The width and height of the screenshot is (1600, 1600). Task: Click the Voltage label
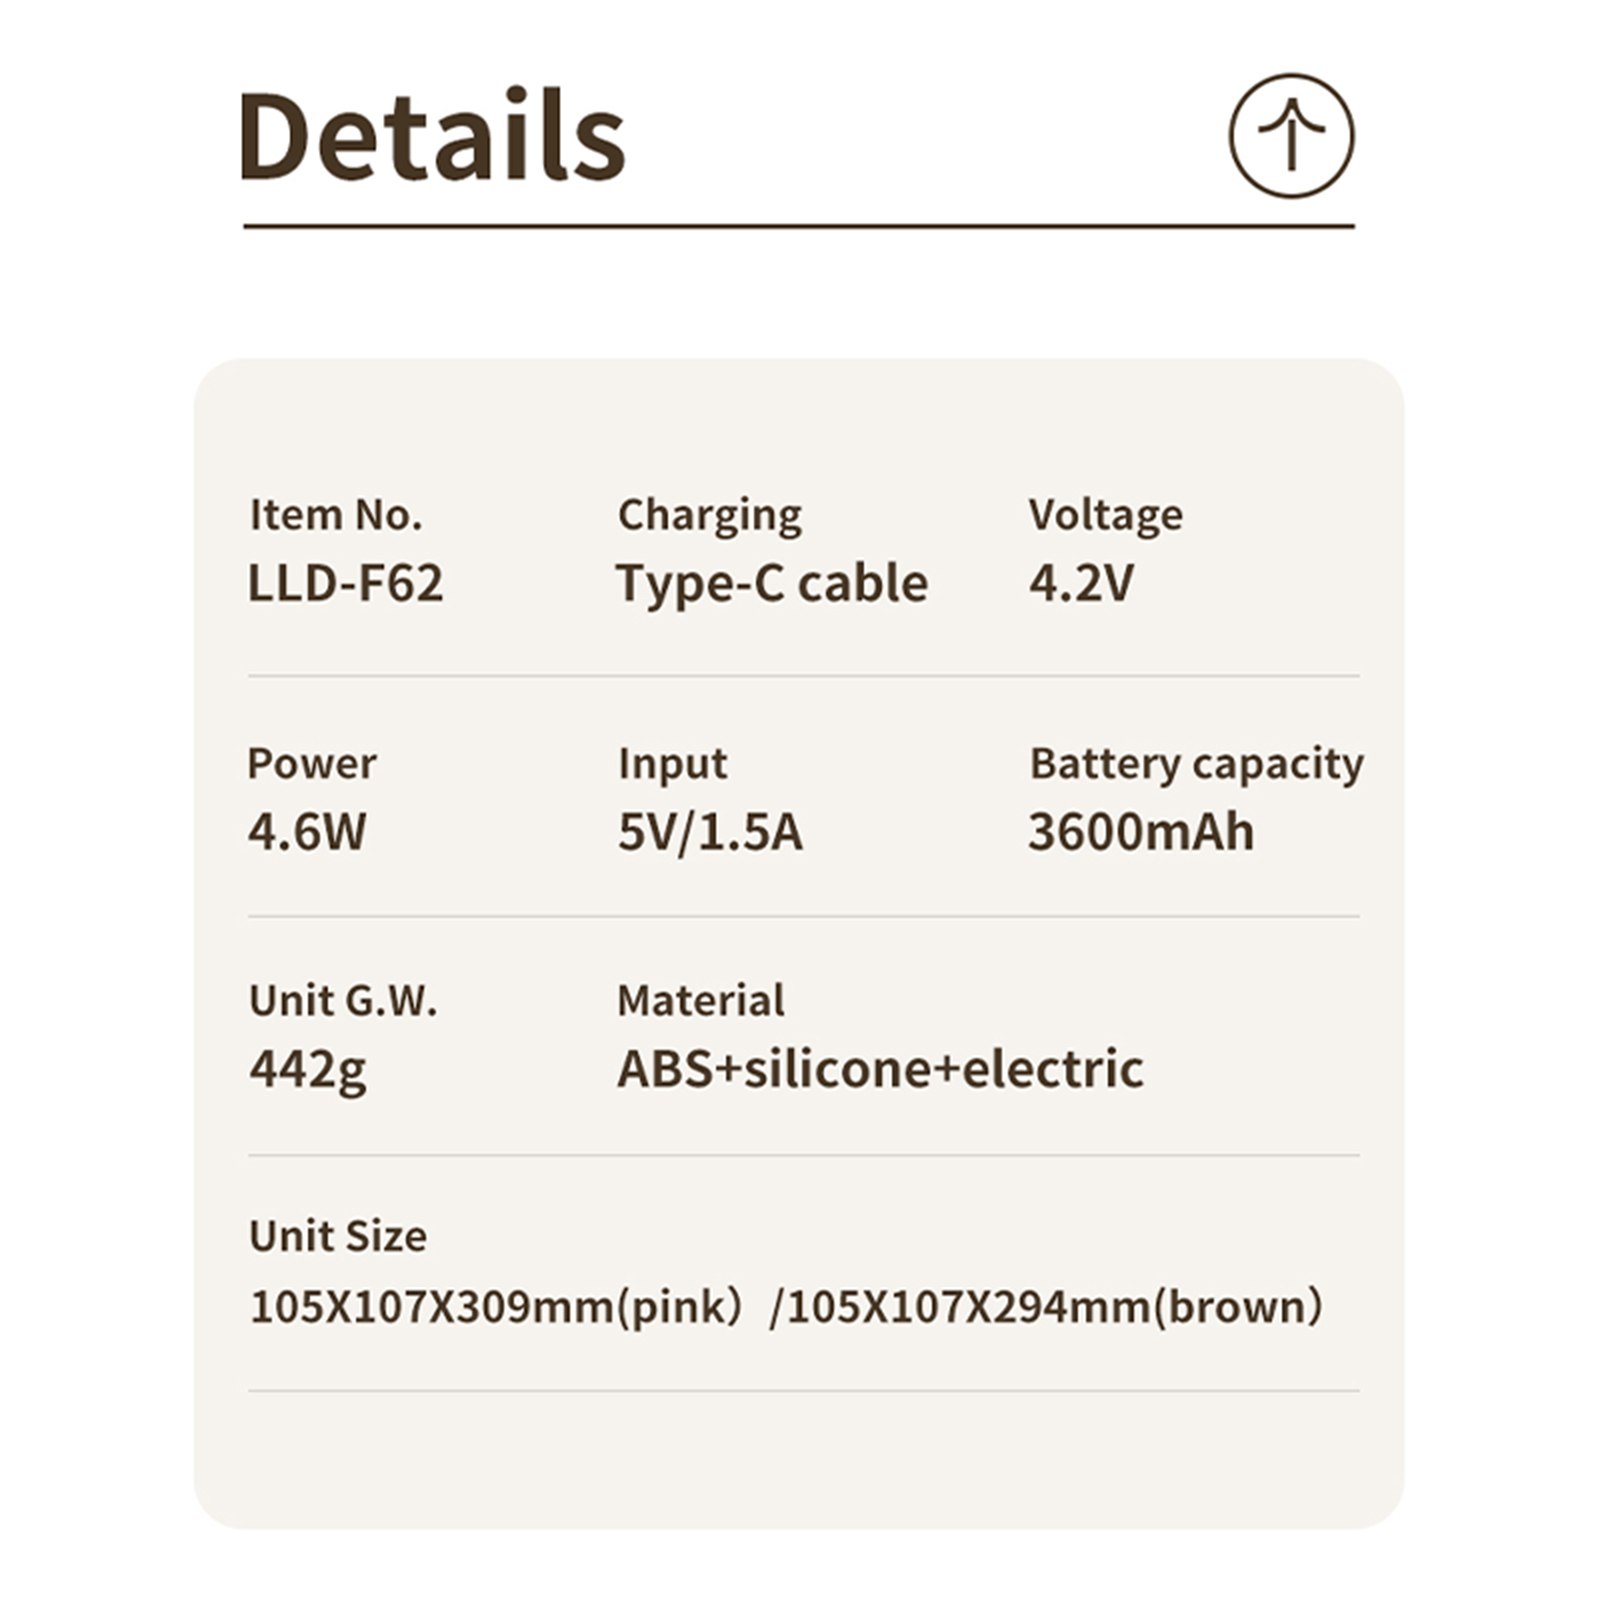pos(1105,515)
